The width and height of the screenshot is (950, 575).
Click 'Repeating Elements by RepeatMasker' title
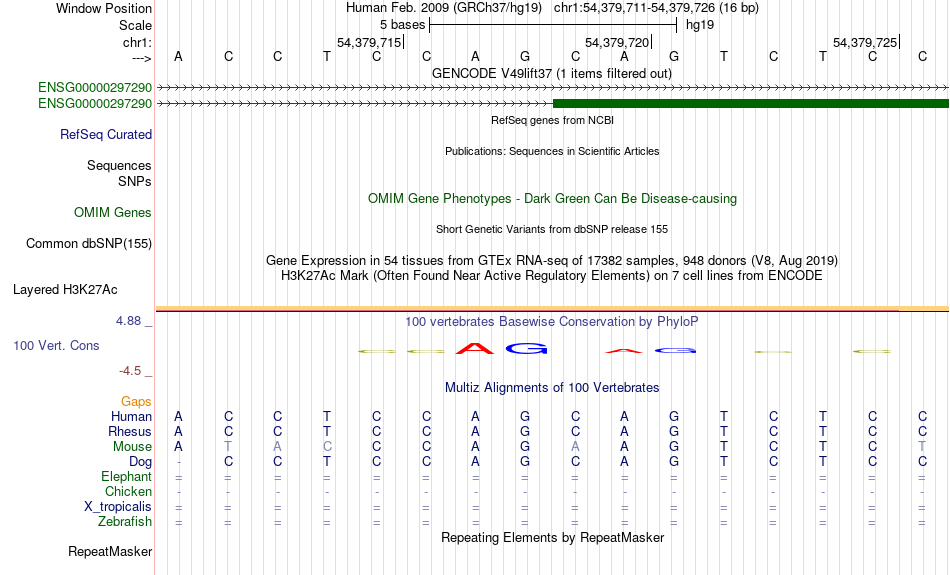pos(552,538)
